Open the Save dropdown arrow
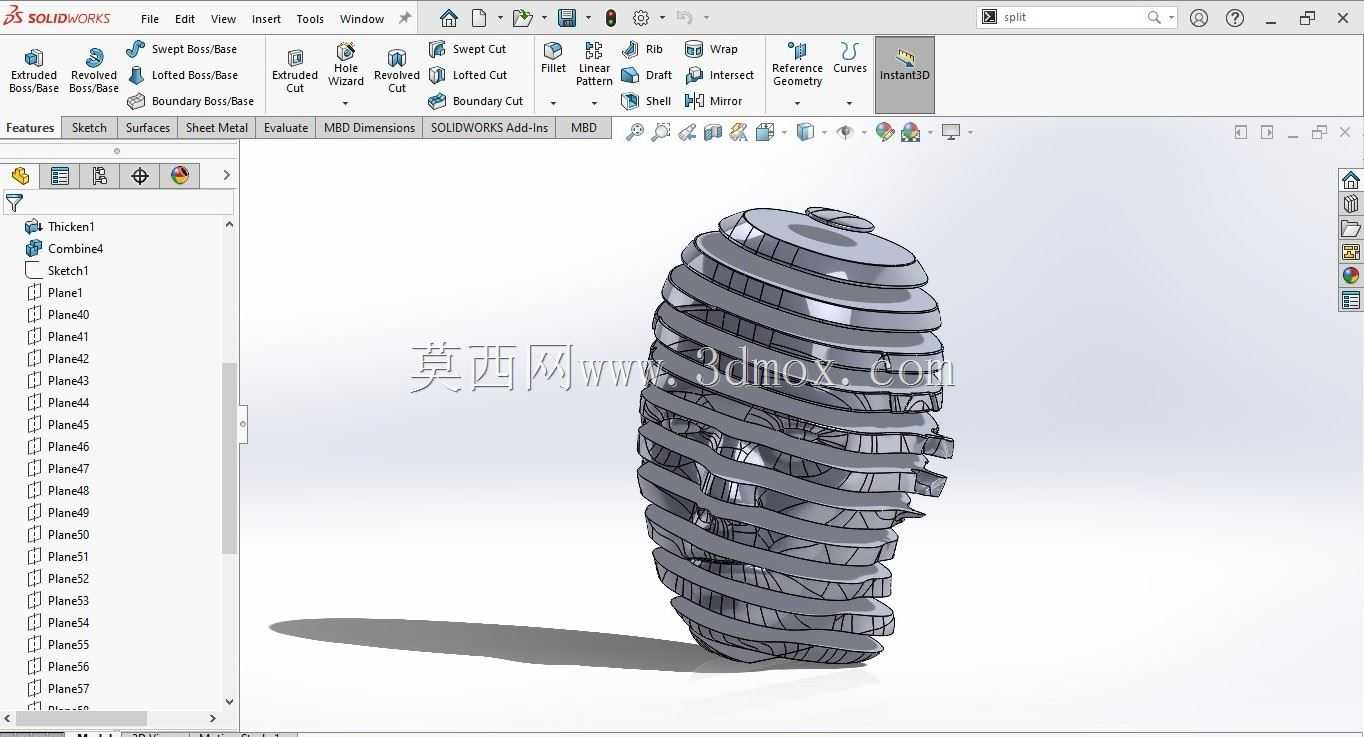Viewport: 1364px width, 737px height. pos(588,17)
